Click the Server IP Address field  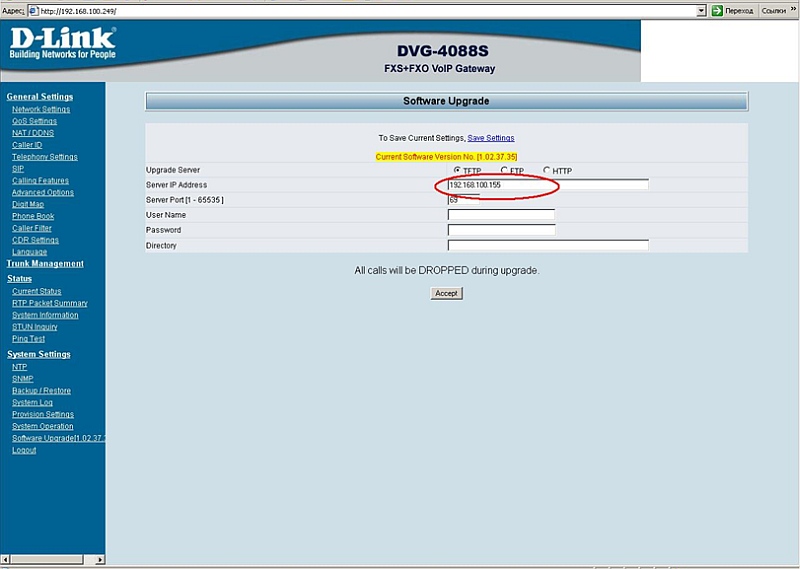tap(548, 185)
